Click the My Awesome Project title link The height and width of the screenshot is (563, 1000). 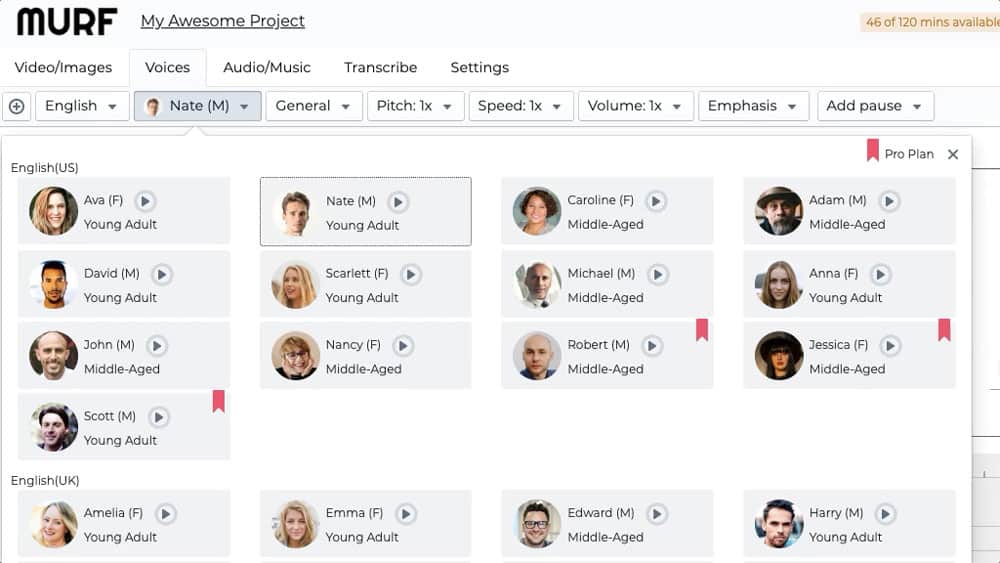(x=222, y=21)
